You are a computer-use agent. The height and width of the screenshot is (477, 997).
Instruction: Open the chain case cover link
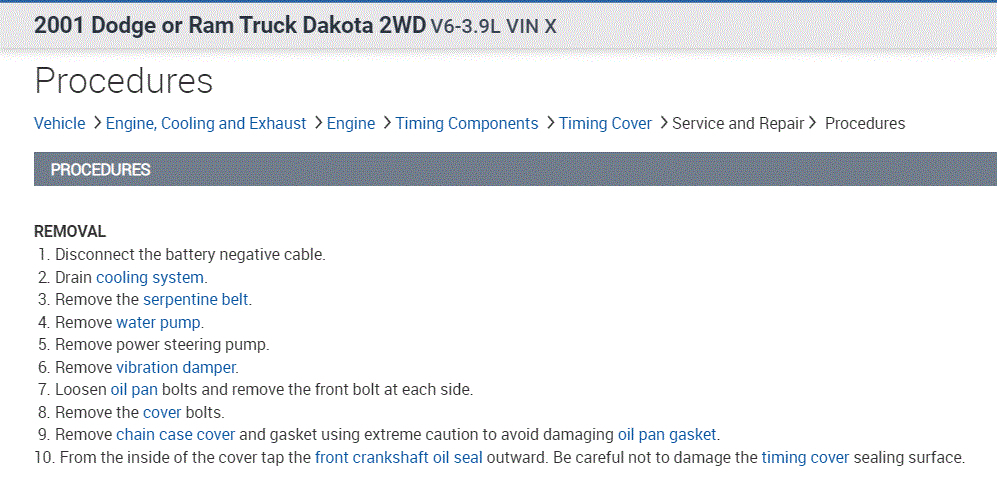(x=175, y=435)
